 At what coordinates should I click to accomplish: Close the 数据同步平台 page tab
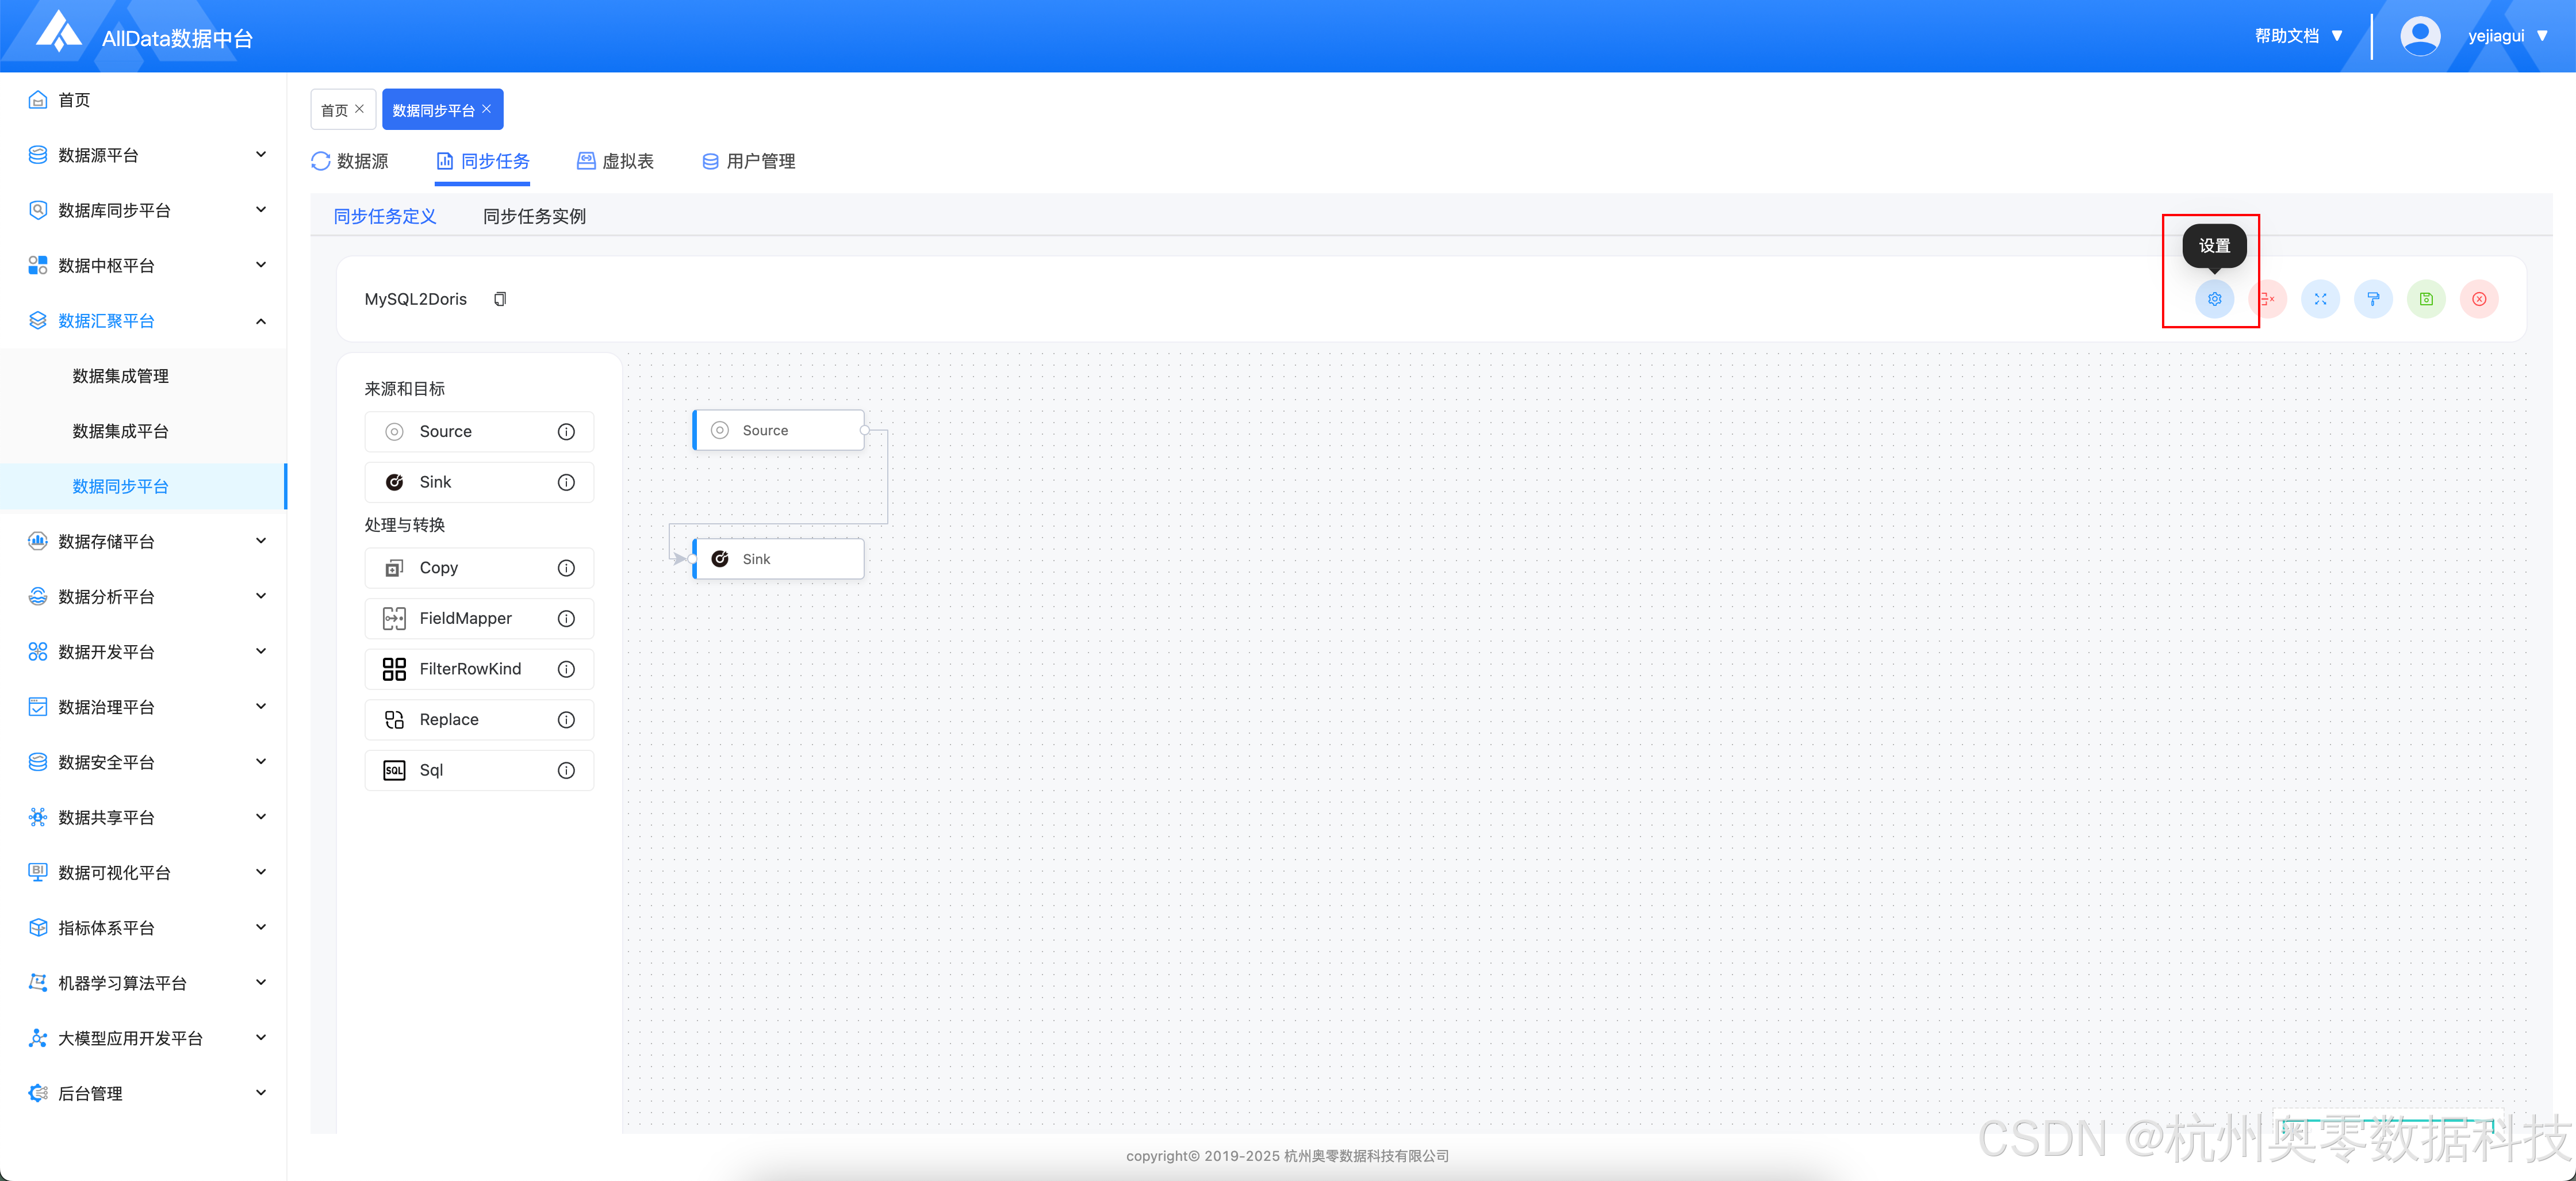tap(487, 109)
